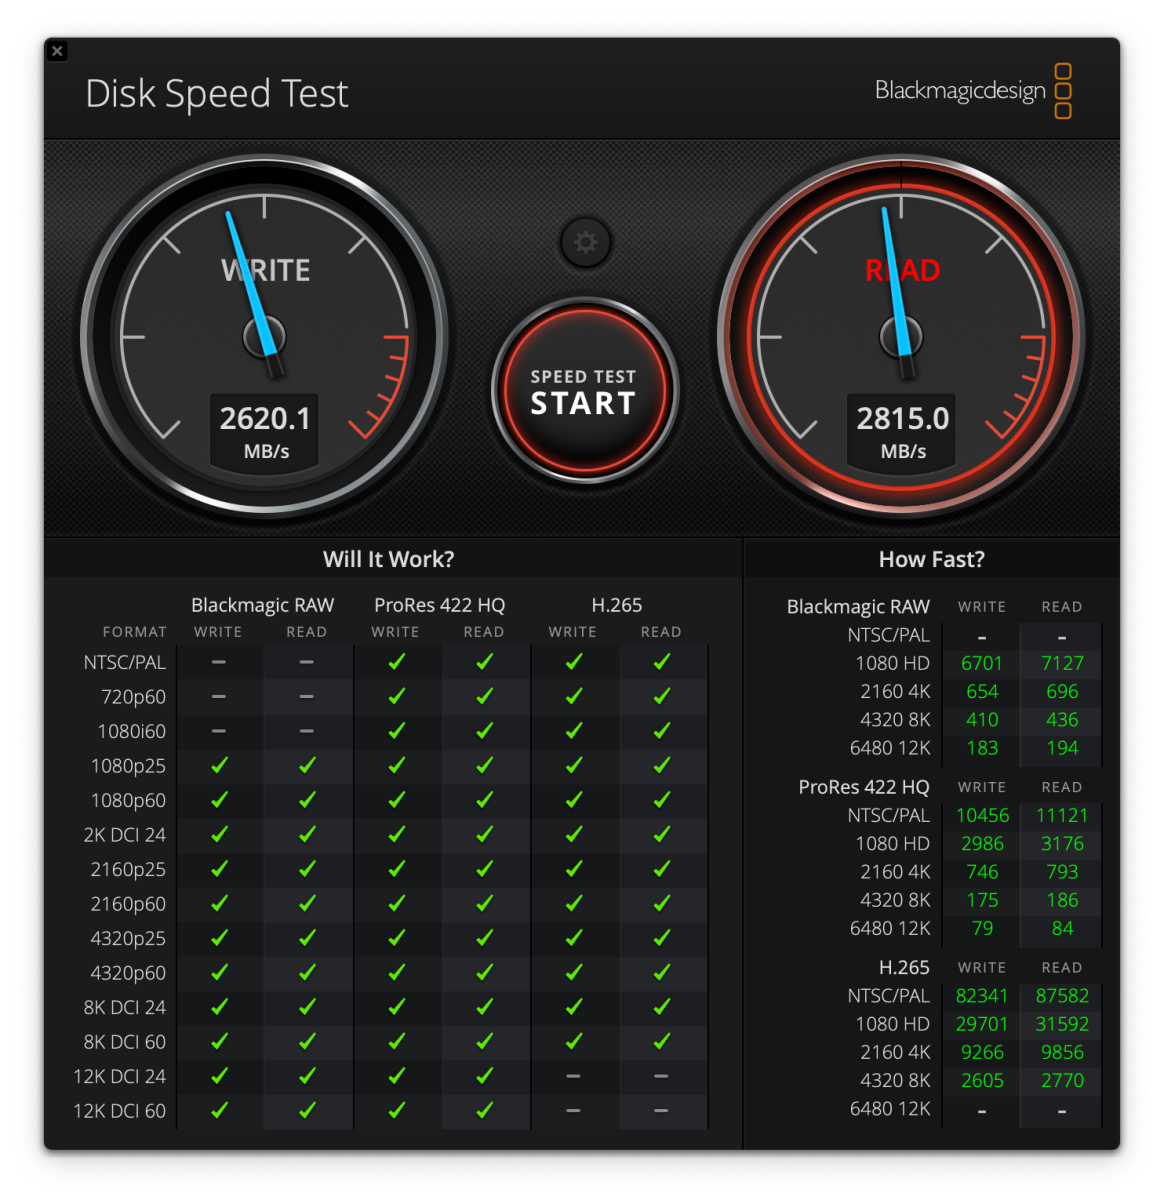
Task: Click Blackmagic RAW 1080 HD read value 7127
Action: pos(1062,663)
